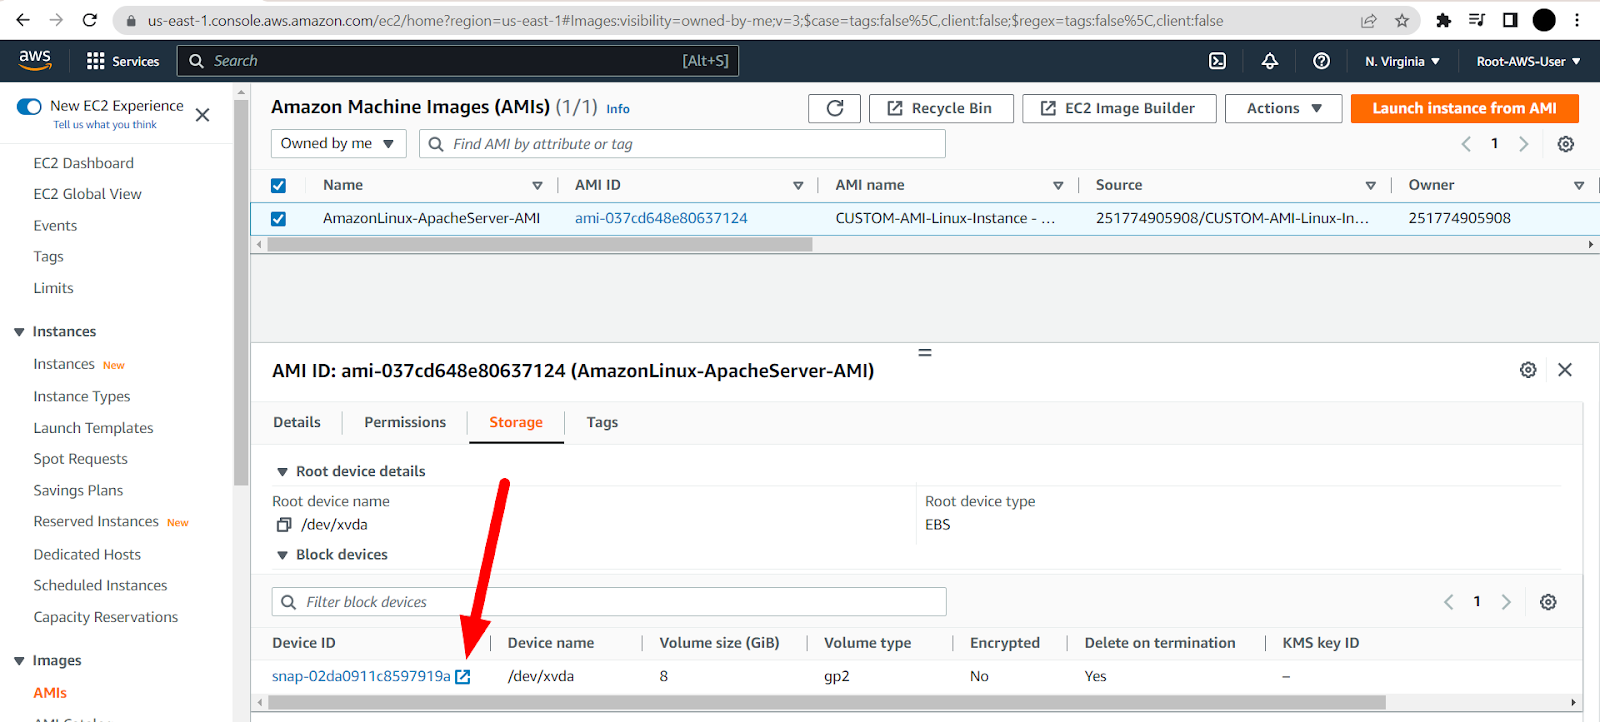Collapse the Block devices section
This screenshot has height=722, width=1600.
tap(283, 555)
